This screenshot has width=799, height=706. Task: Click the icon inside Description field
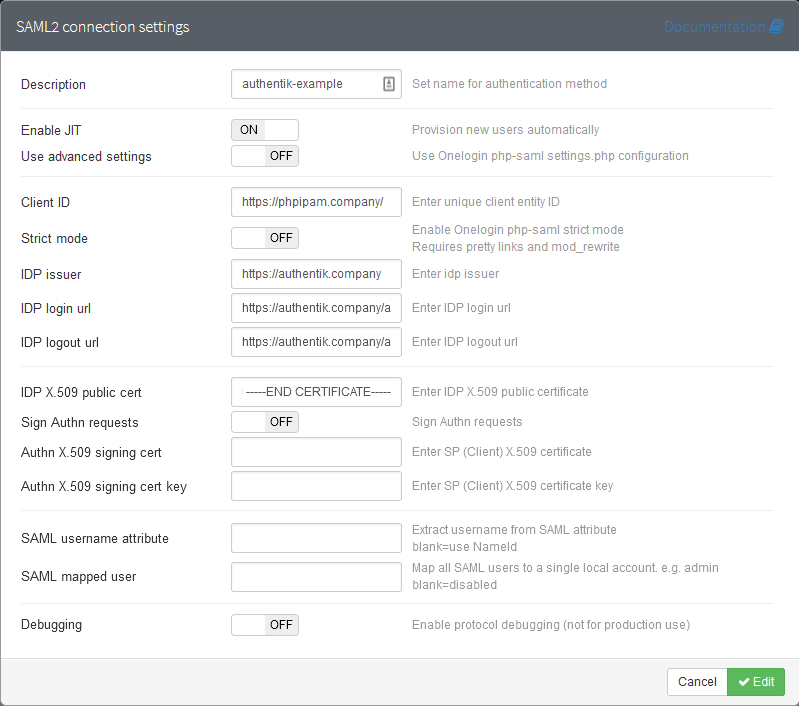tap(389, 85)
